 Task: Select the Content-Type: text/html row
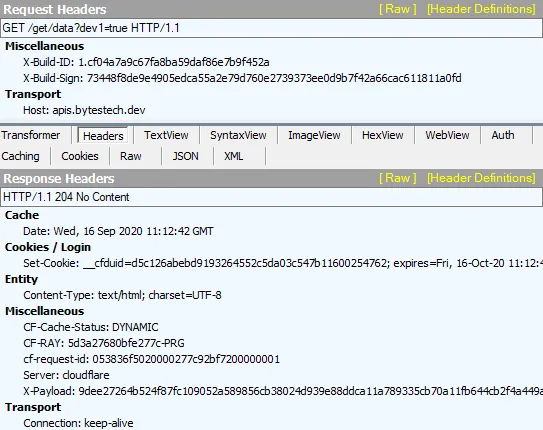[x=122, y=295]
